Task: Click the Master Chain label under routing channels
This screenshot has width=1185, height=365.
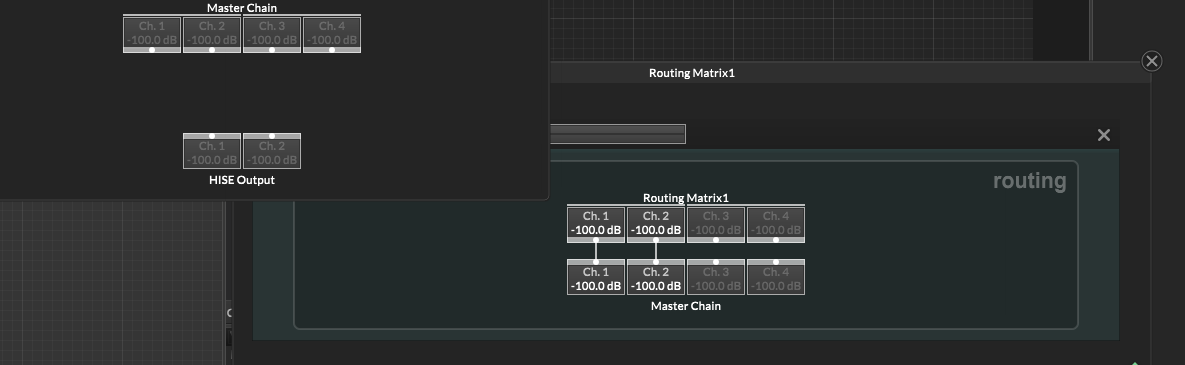Action: coord(685,306)
